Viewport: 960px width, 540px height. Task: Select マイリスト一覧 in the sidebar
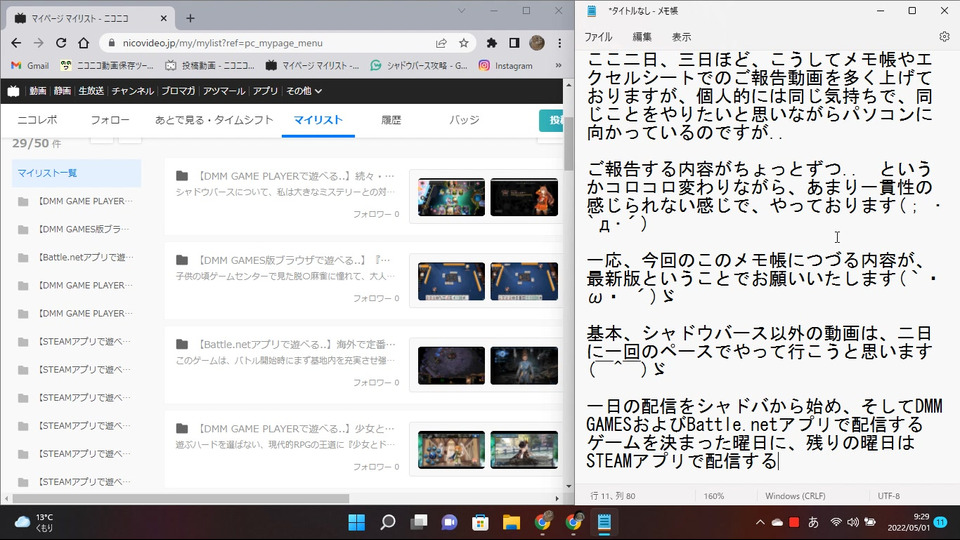point(77,173)
